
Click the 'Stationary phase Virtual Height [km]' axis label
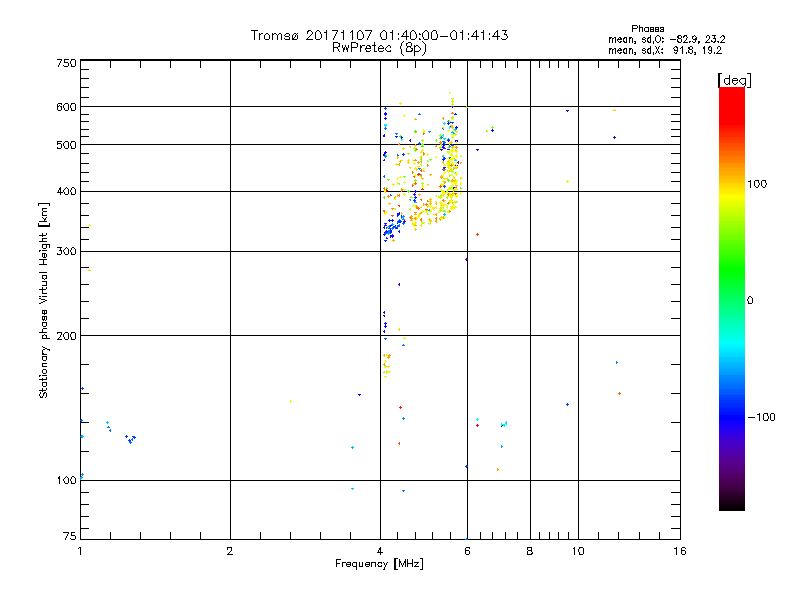43,300
